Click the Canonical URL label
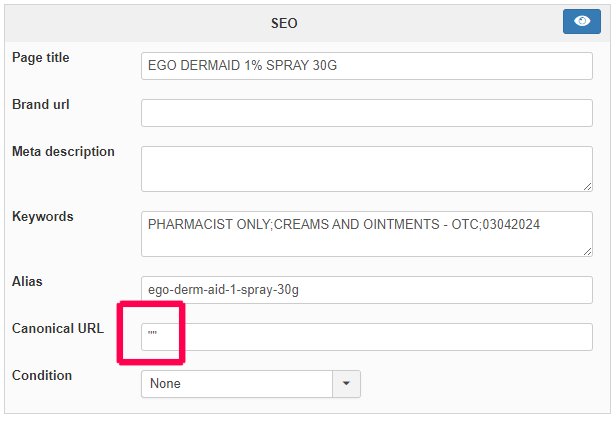The image size is (616, 427). 58,328
